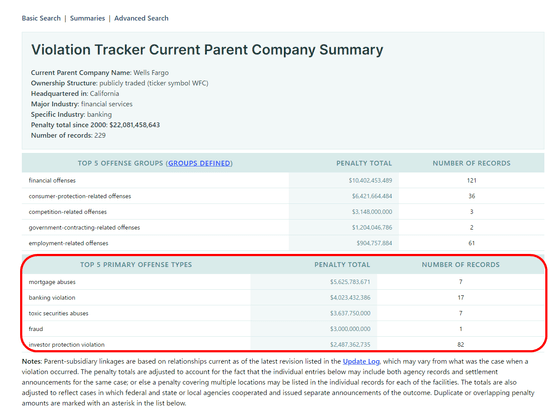Click the $2,487,362,735 penalty total
The width and height of the screenshot is (560, 420).
point(350,345)
